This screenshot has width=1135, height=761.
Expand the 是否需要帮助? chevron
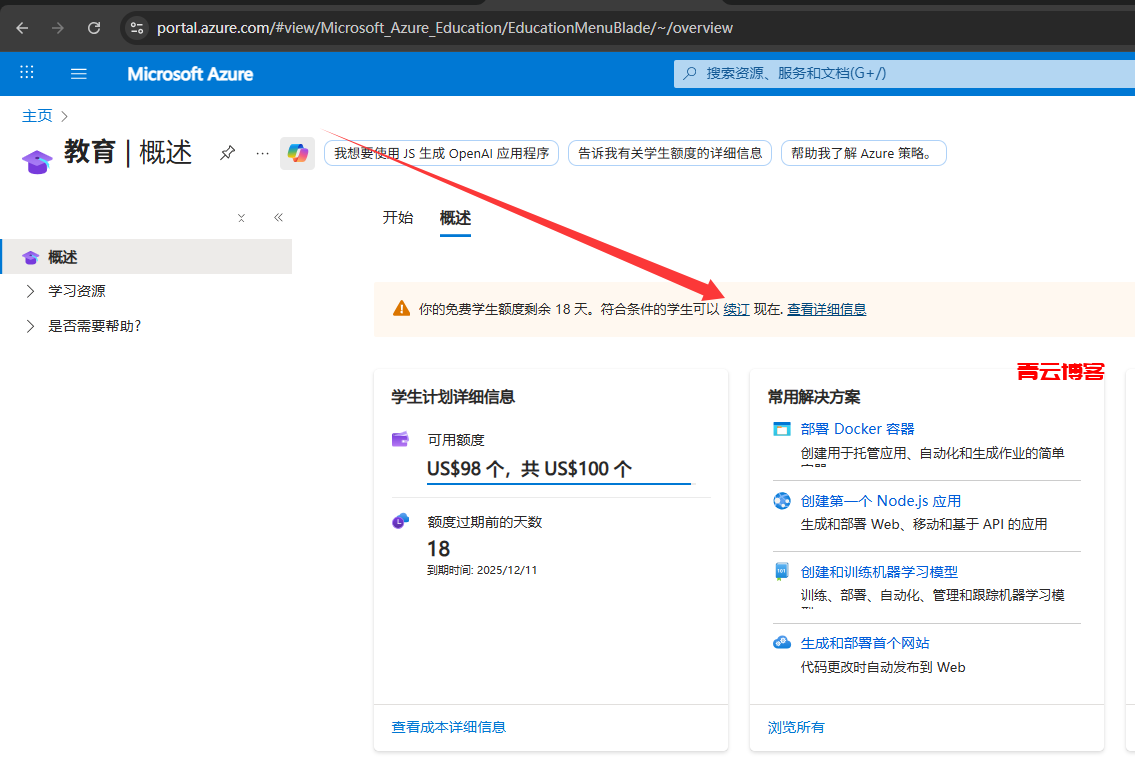pyautogui.click(x=30, y=326)
